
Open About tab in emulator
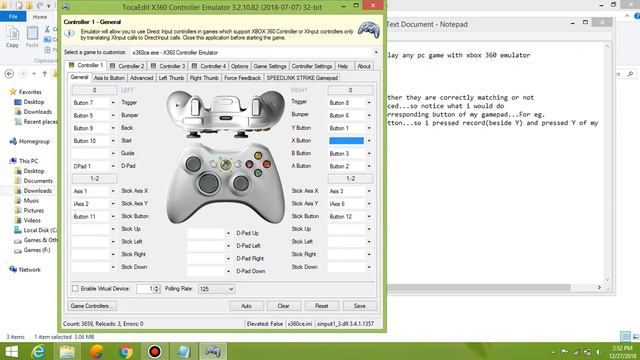tap(364, 66)
